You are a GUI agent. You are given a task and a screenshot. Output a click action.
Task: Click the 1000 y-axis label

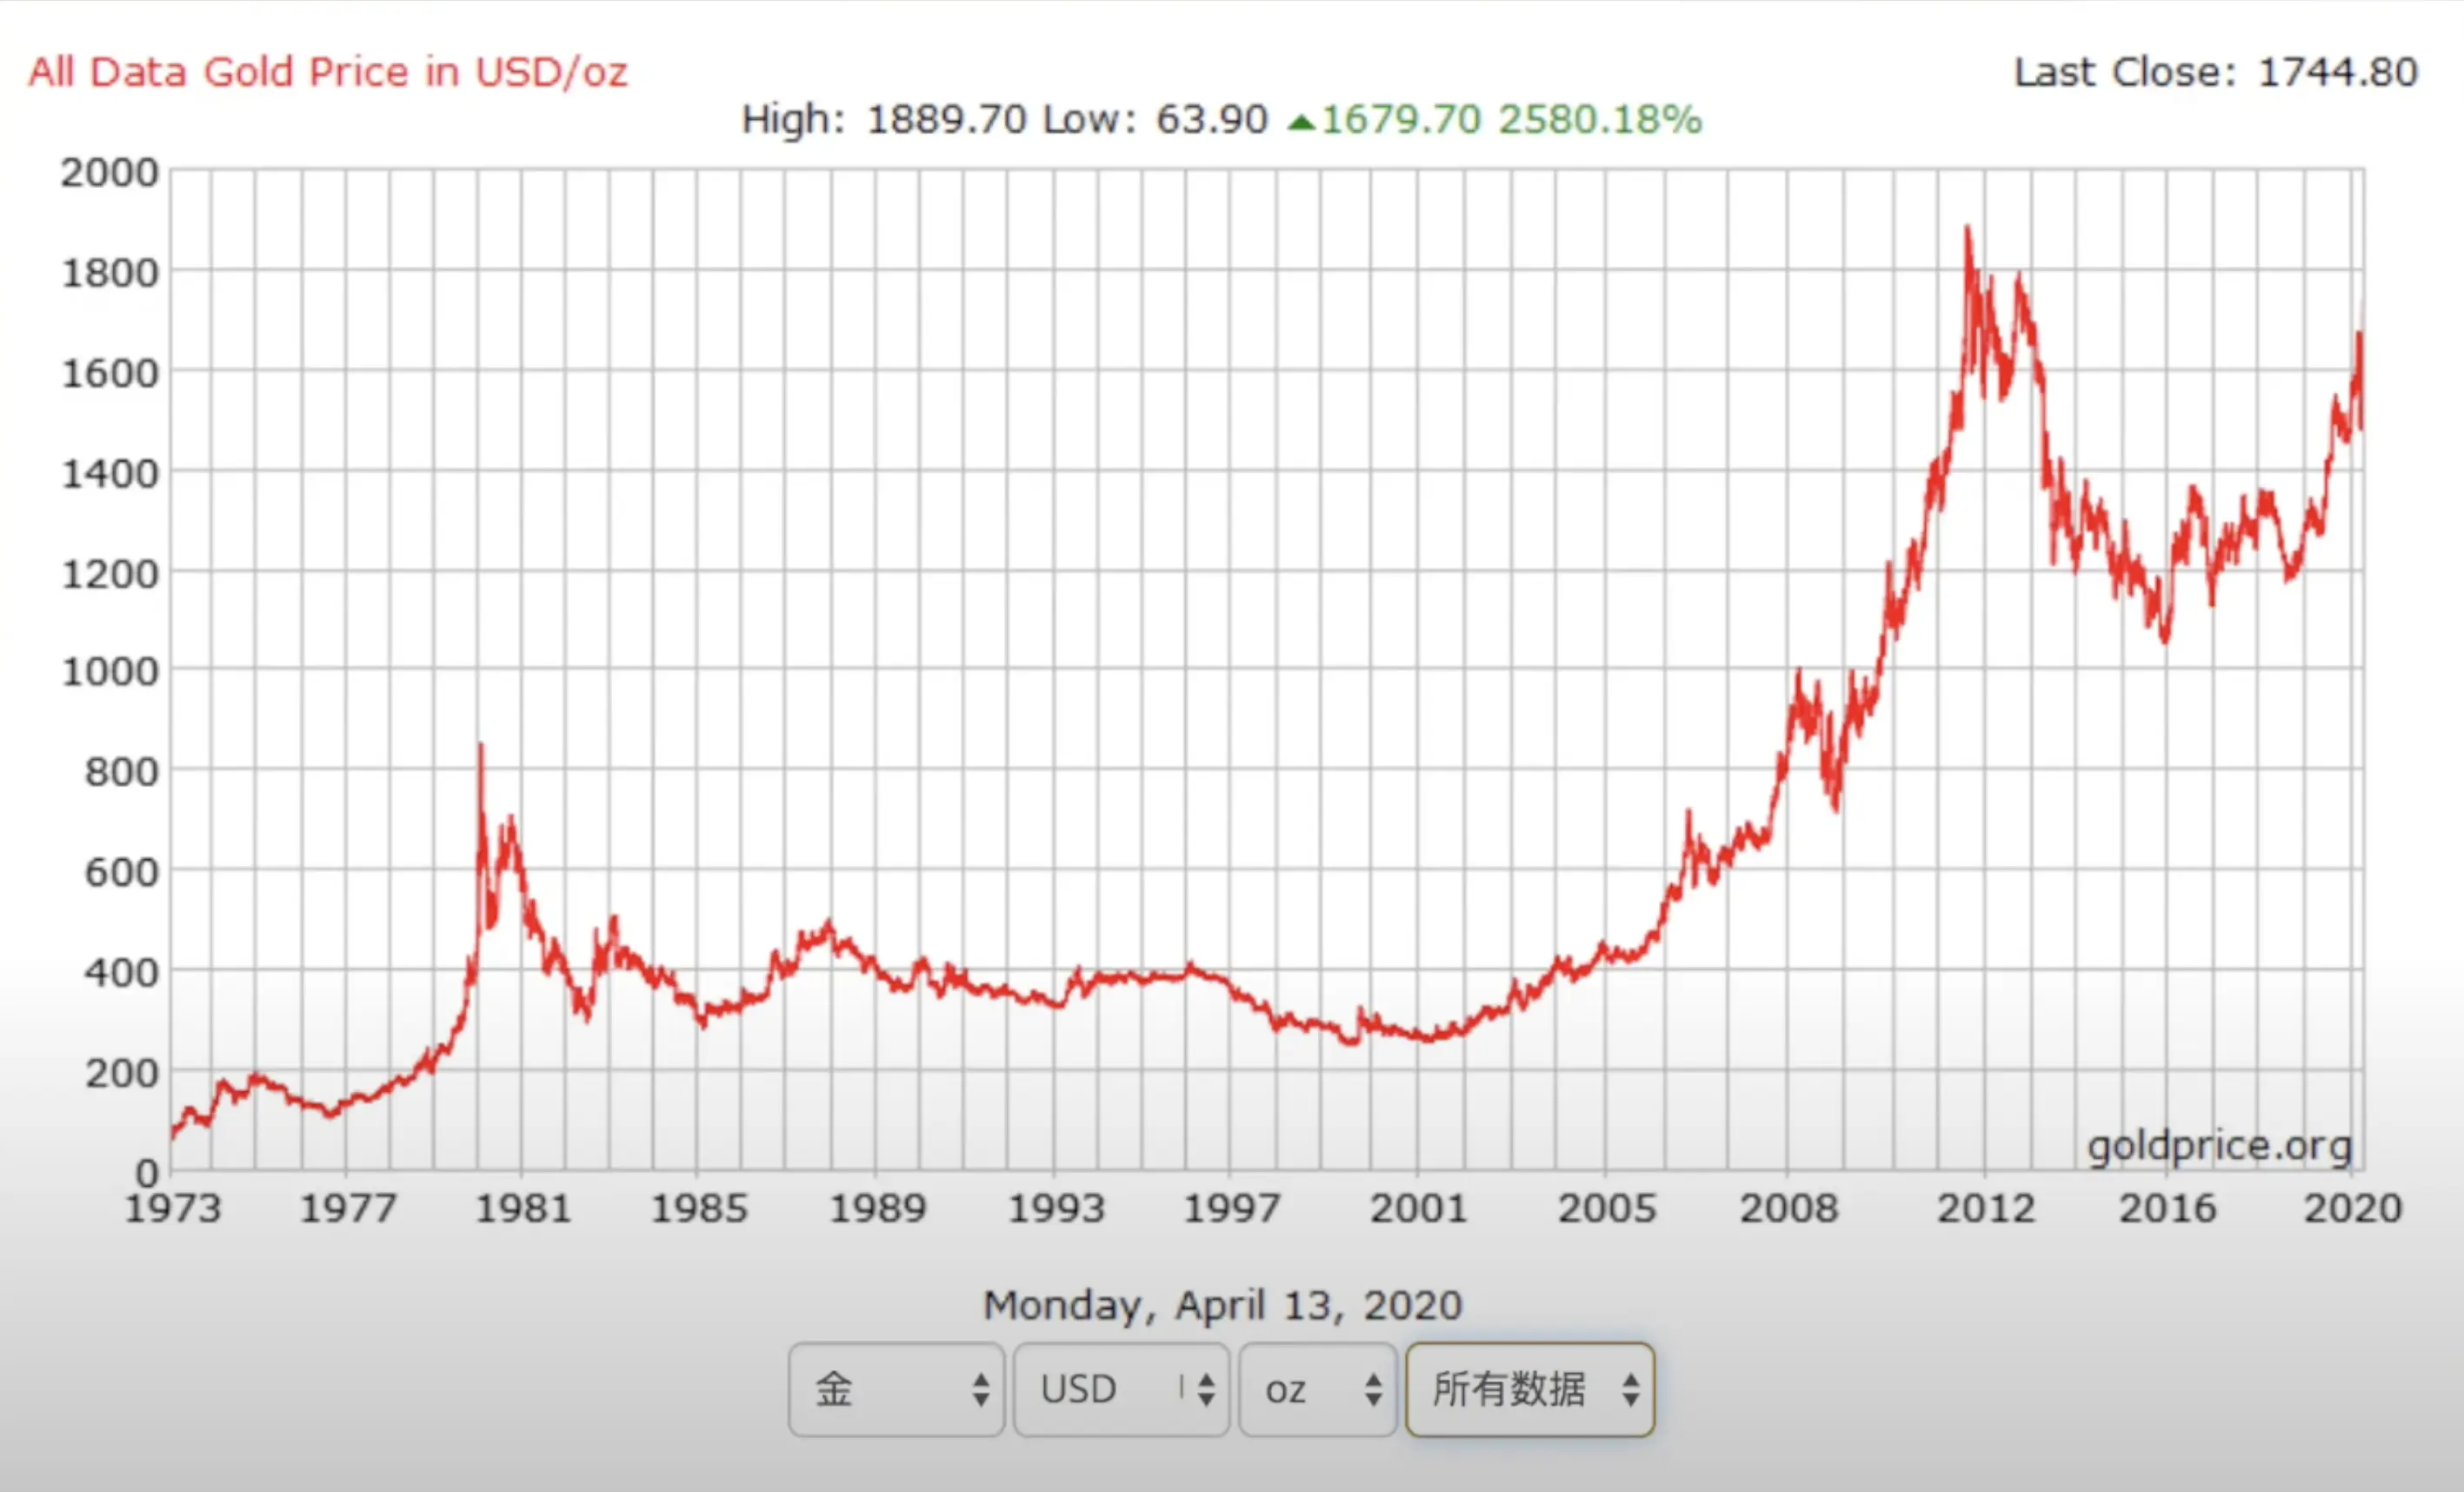109,672
